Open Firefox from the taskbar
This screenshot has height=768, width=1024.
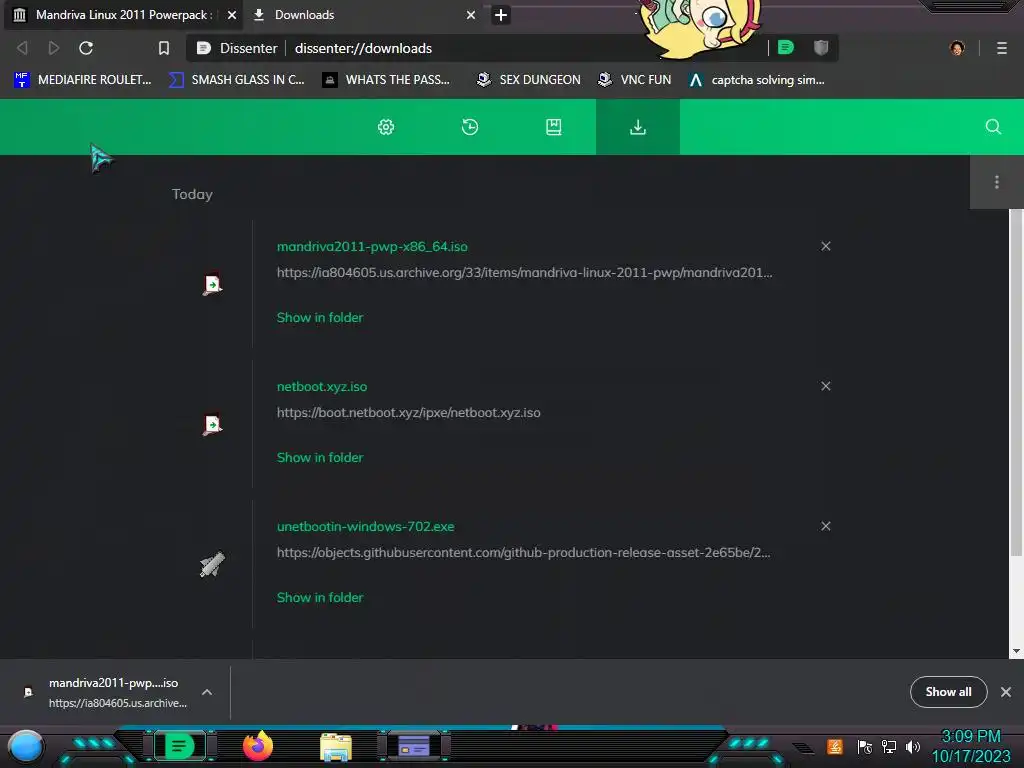point(258,746)
